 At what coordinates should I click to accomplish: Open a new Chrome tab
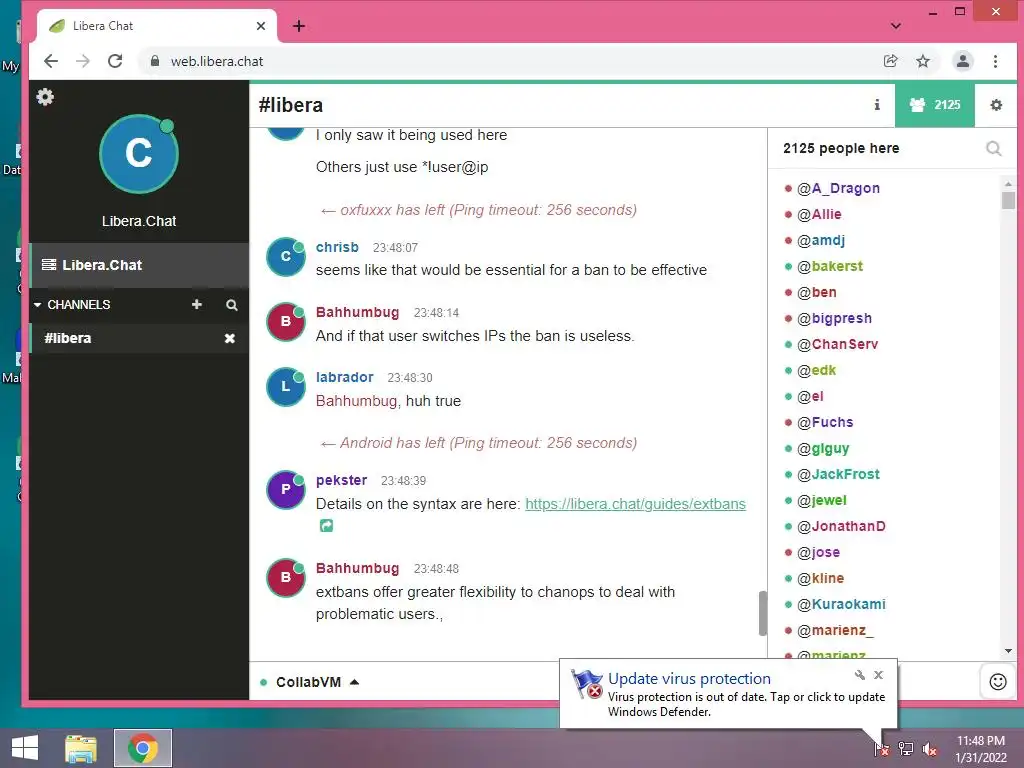coord(299,26)
